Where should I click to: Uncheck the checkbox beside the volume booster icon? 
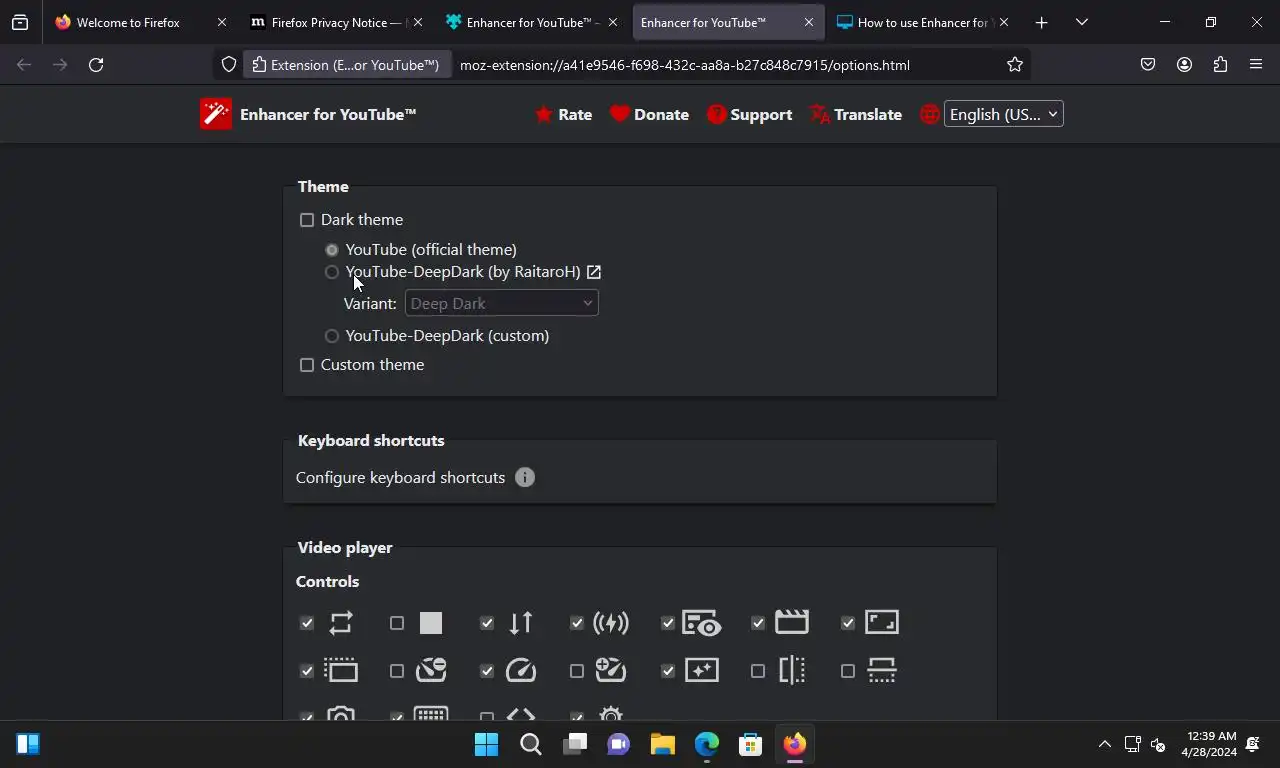coord(577,623)
